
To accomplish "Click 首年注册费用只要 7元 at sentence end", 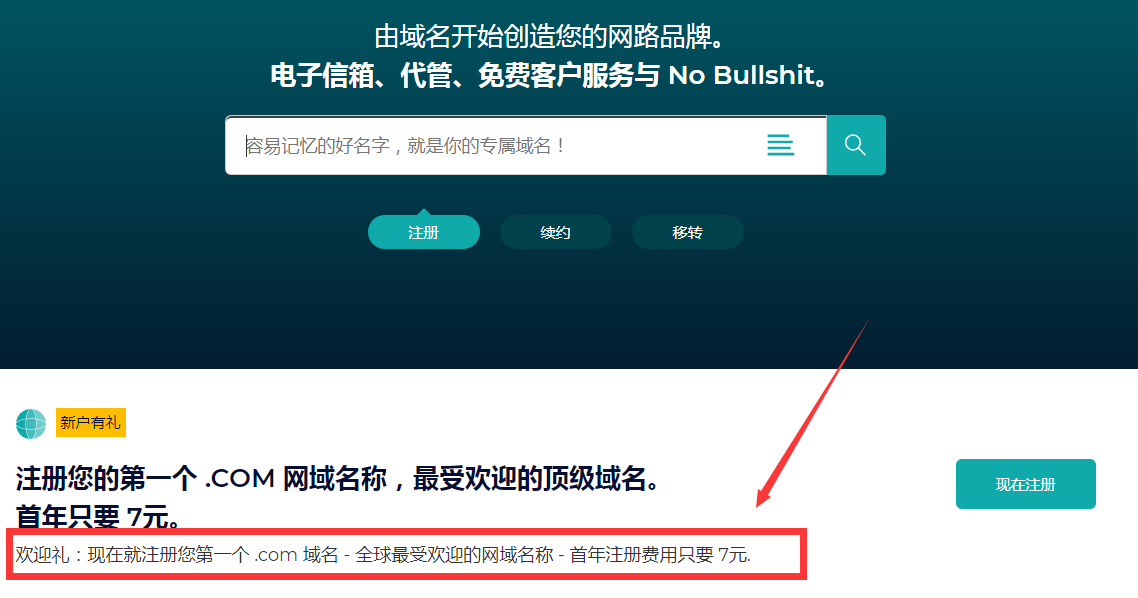I will click(x=660, y=555).
